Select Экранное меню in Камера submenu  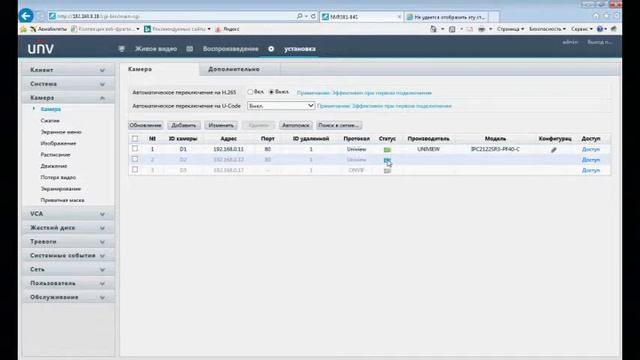point(61,132)
